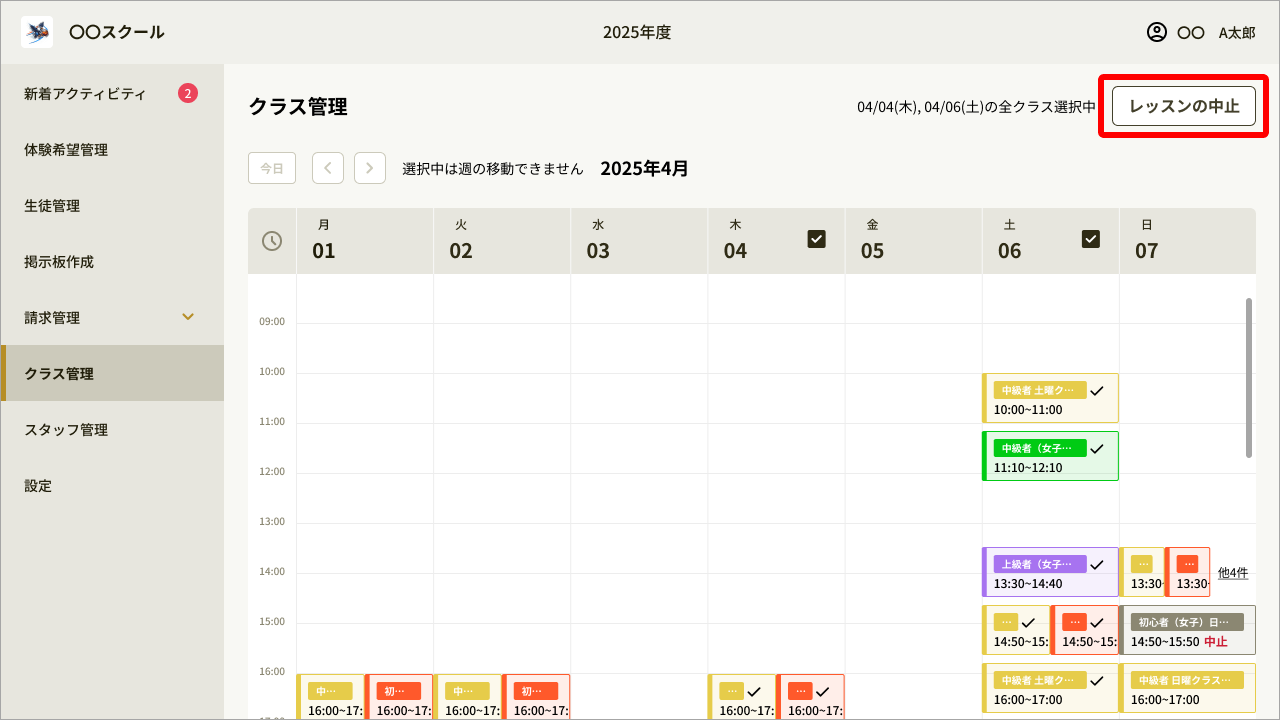Uncheck the checkbox on the 木 04 column header
This screenshot has height=720, width=1280.
click(x=817, y=238)
